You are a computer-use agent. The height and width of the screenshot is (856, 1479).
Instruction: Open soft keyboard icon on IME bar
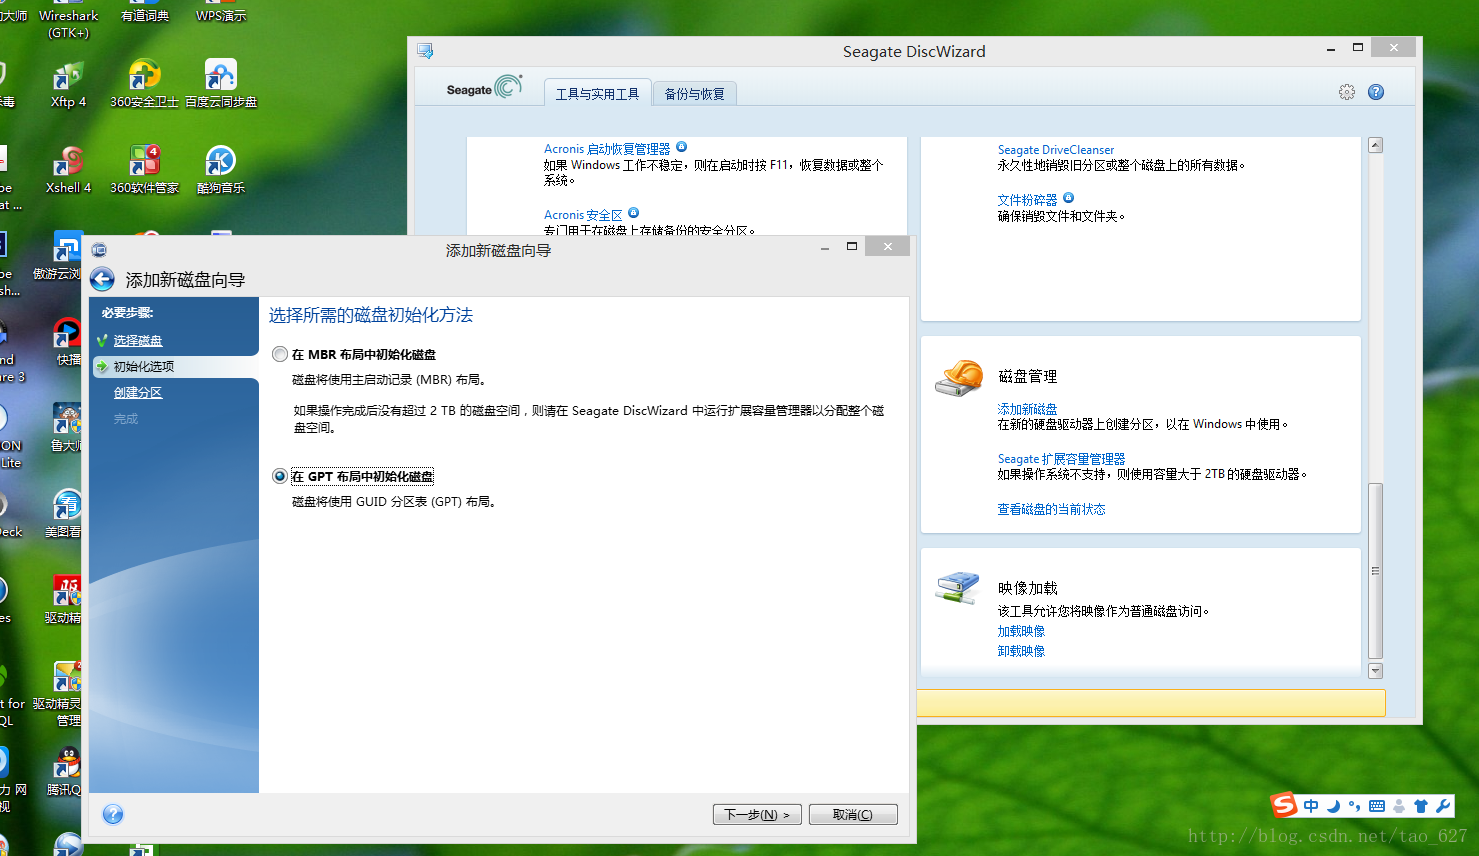pos(1377,806)
